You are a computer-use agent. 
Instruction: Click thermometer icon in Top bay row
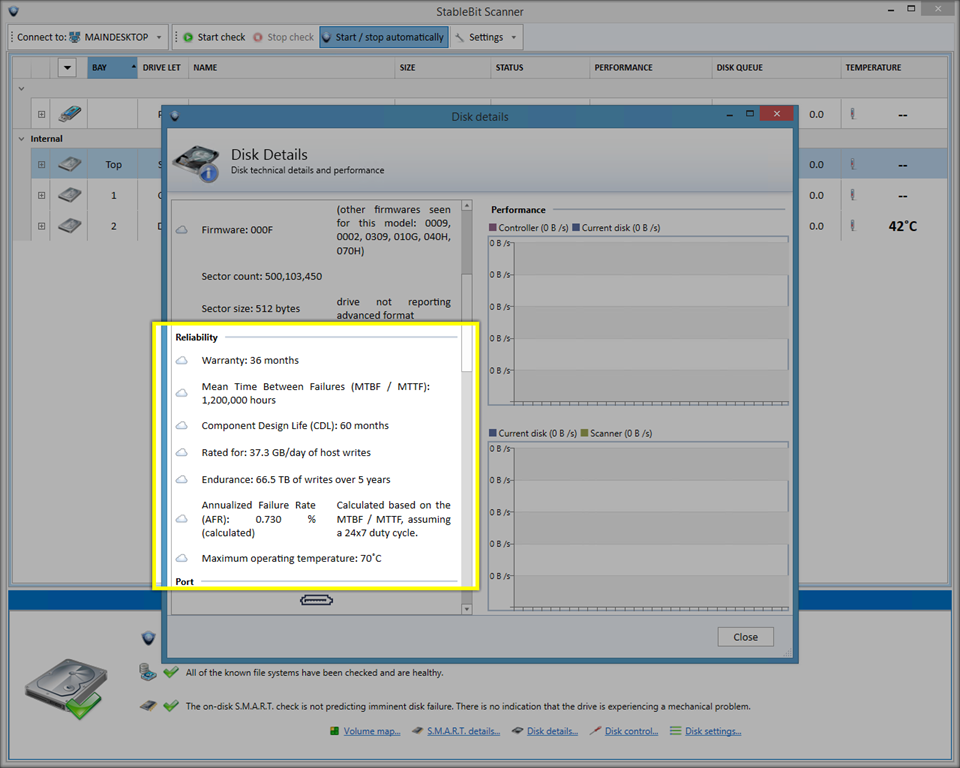[852, 164]
